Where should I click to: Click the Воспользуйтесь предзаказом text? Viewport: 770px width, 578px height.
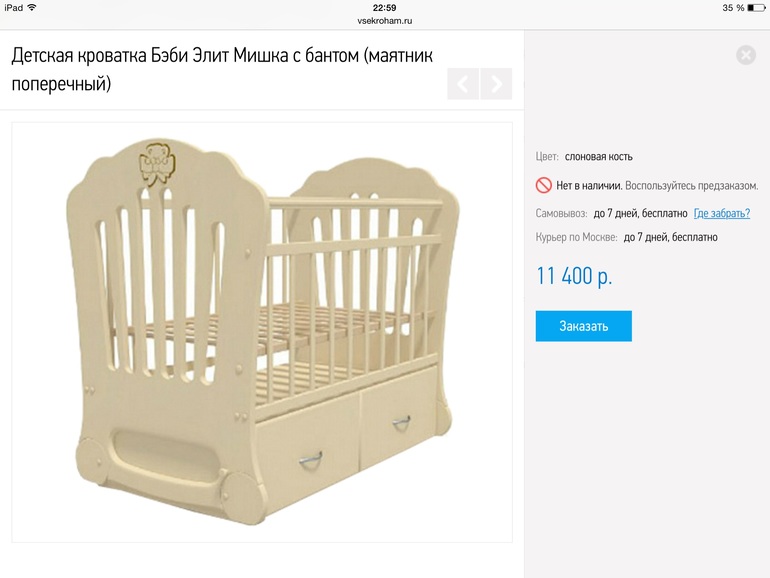tap(692, 186)
